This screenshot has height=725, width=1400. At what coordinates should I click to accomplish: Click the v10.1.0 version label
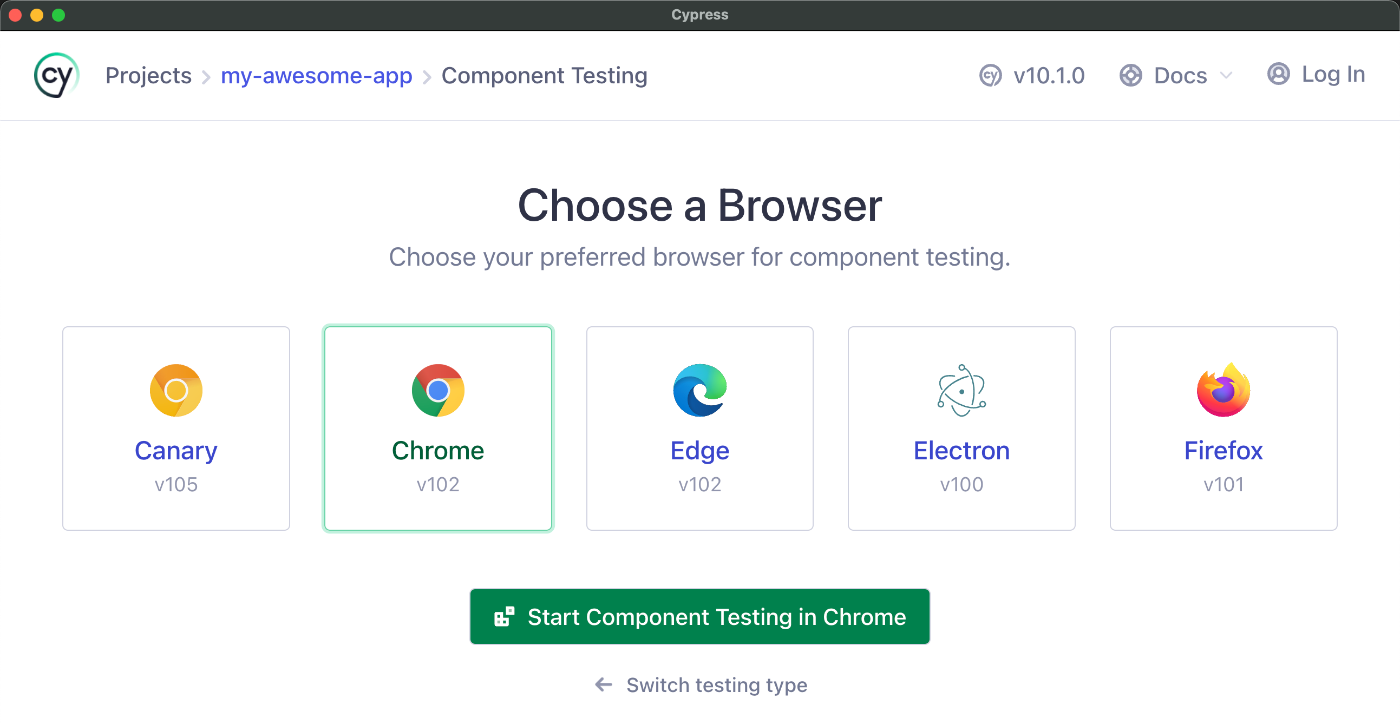(1050, 75)
